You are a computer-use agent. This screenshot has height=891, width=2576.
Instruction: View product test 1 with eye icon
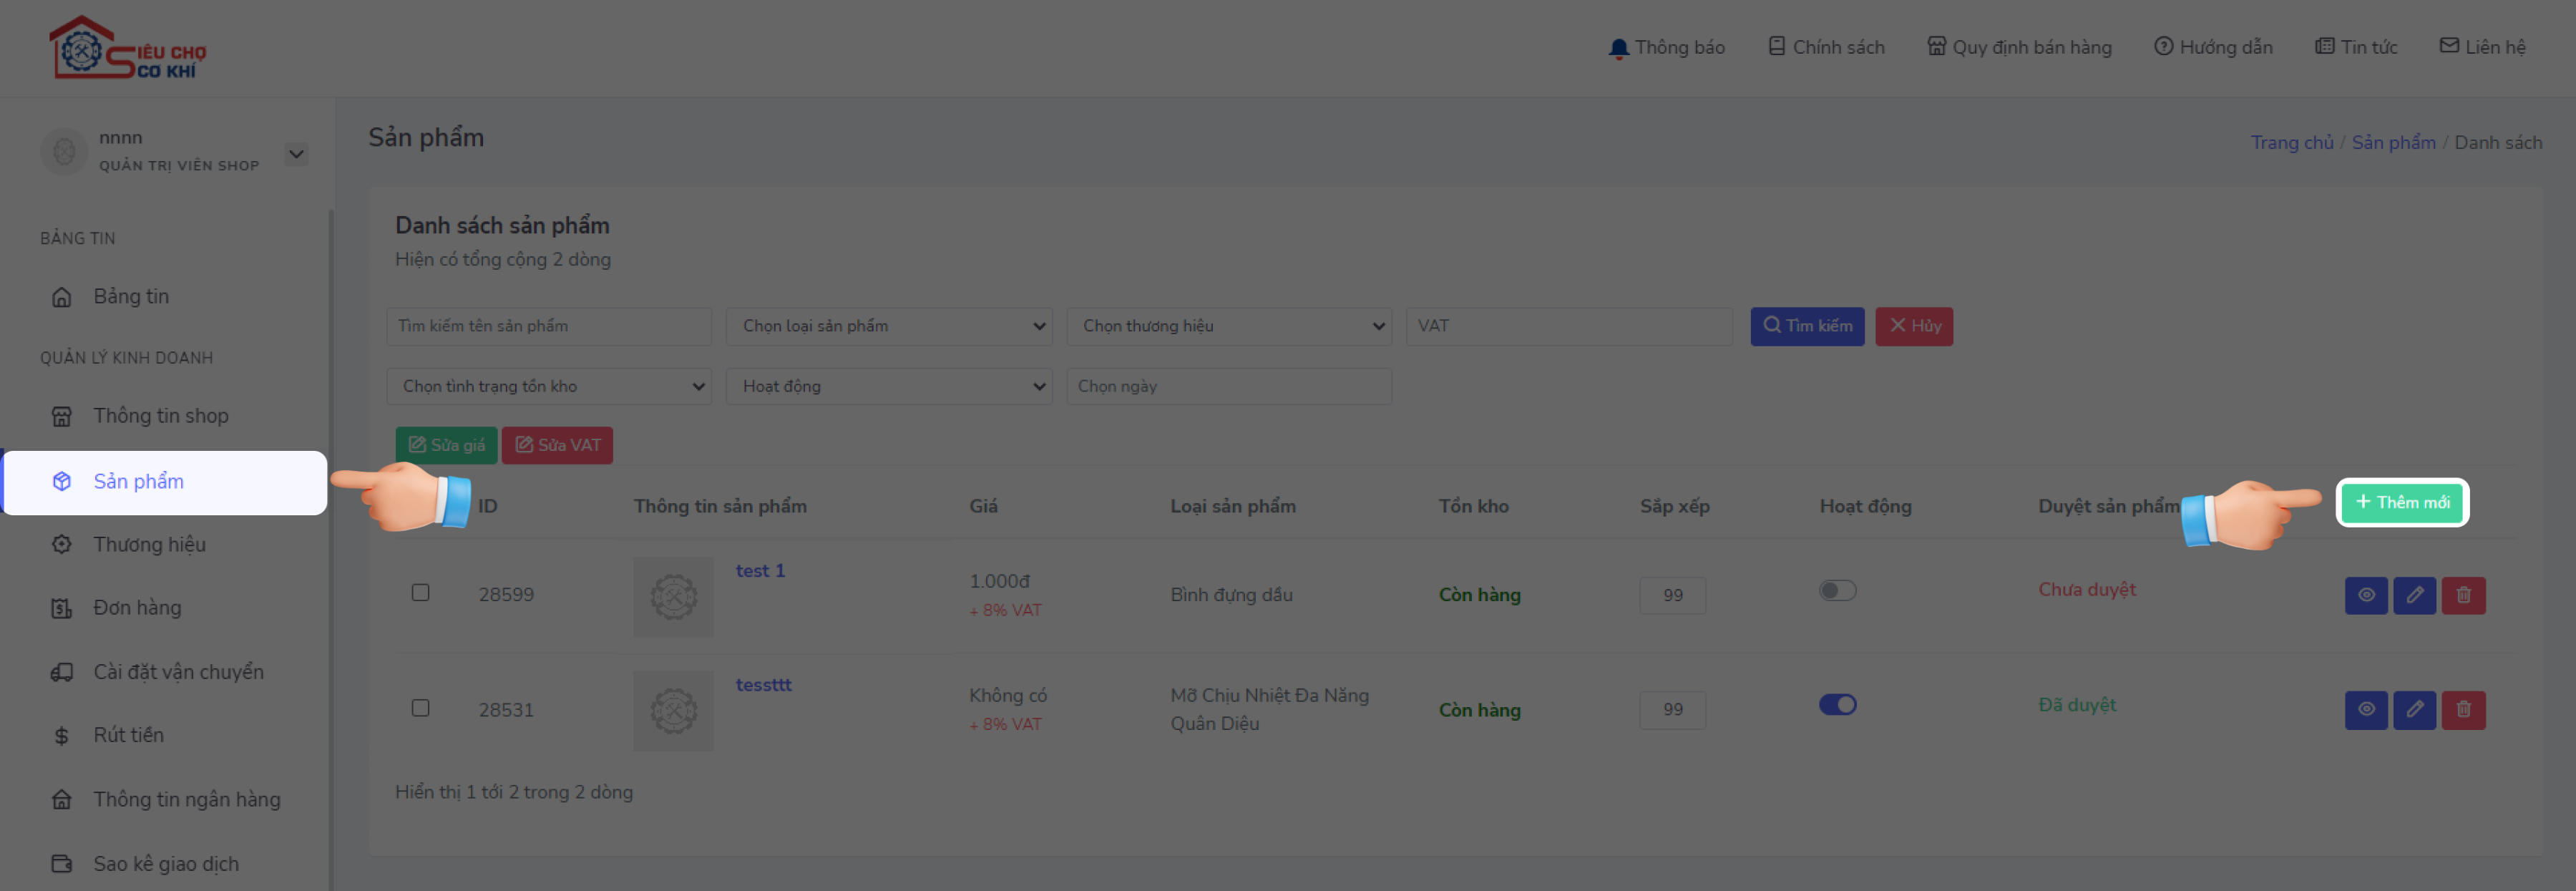(2366, 596)
